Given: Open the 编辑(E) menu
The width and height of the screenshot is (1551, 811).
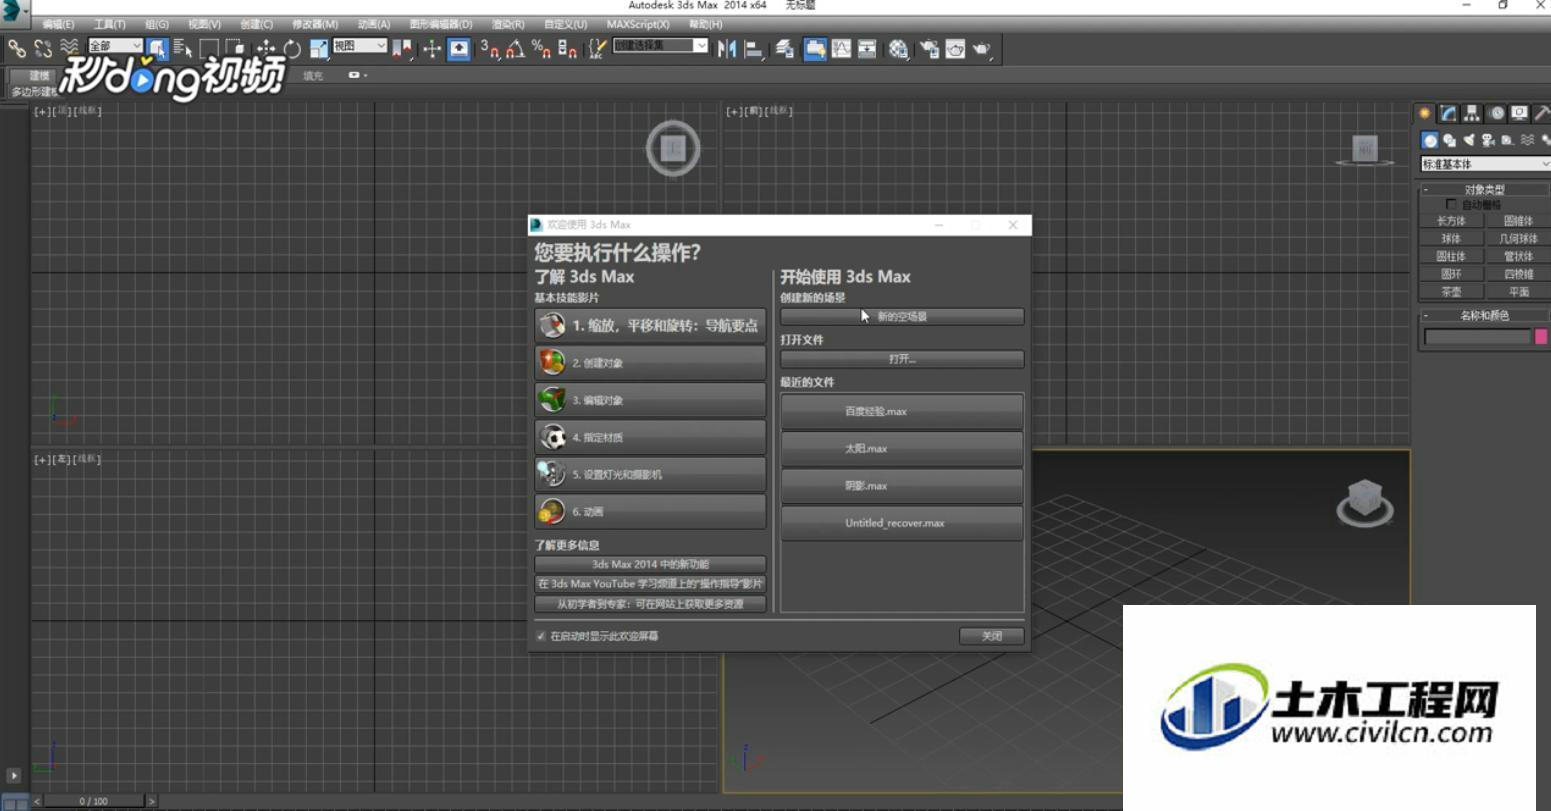Looking at the screenshot, I should [x=58, y=24].
